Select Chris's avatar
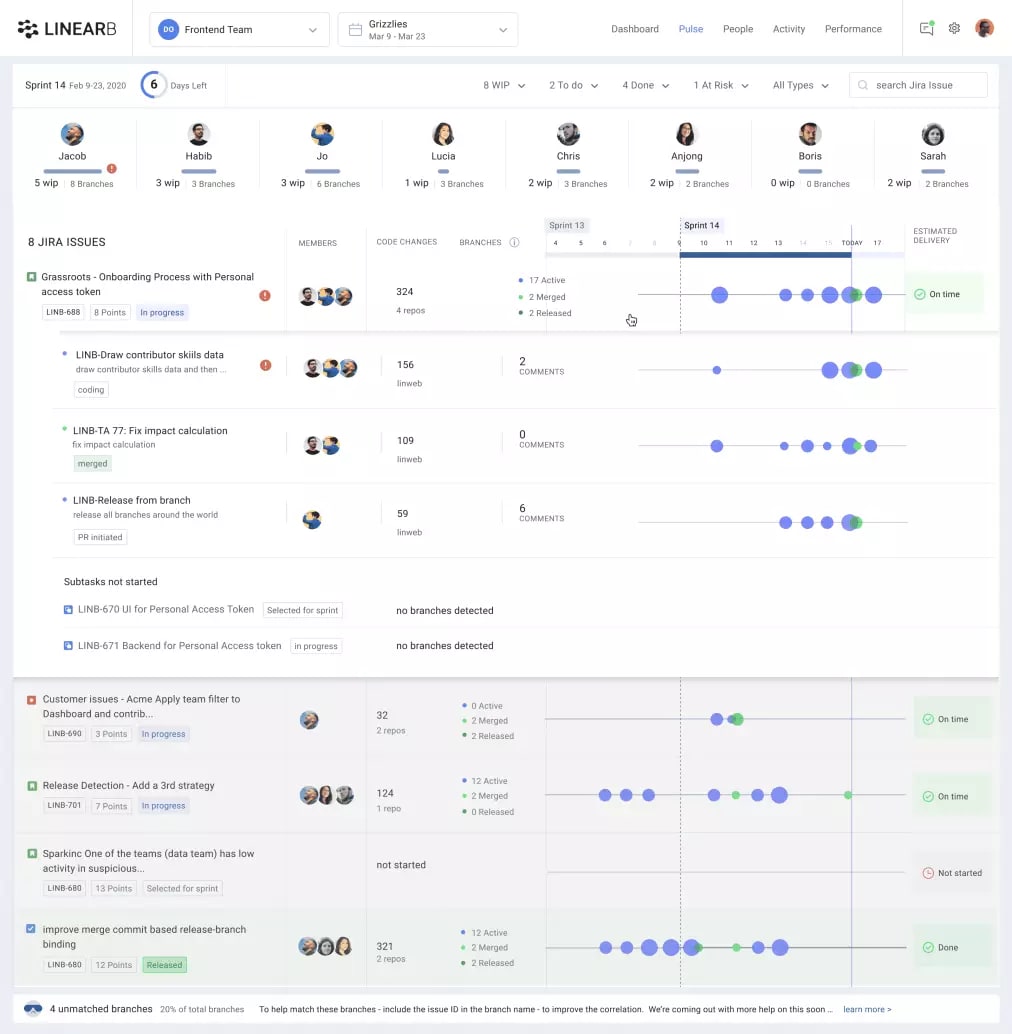Screen dimensions: 1012x1034 coord(568,134)
